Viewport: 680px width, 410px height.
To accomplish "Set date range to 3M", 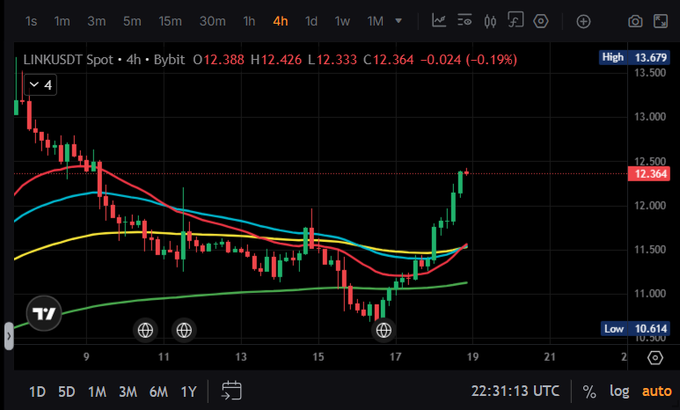I will [128, 392].
